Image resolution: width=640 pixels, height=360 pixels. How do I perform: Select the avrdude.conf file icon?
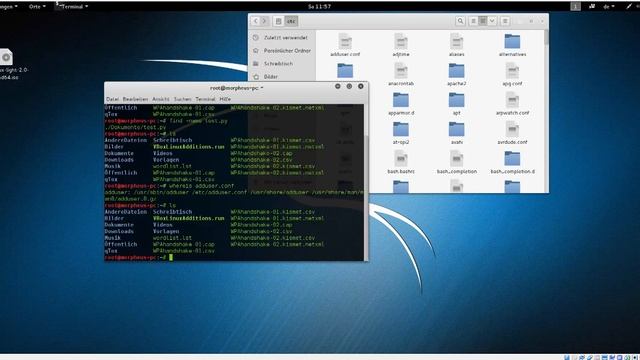512,129
